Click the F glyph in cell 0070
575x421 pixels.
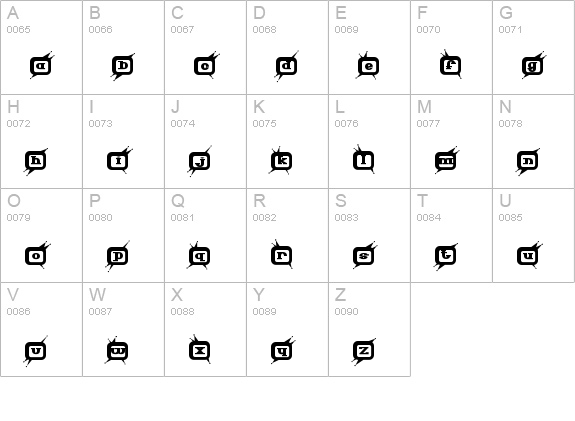(x=450, y=64)
